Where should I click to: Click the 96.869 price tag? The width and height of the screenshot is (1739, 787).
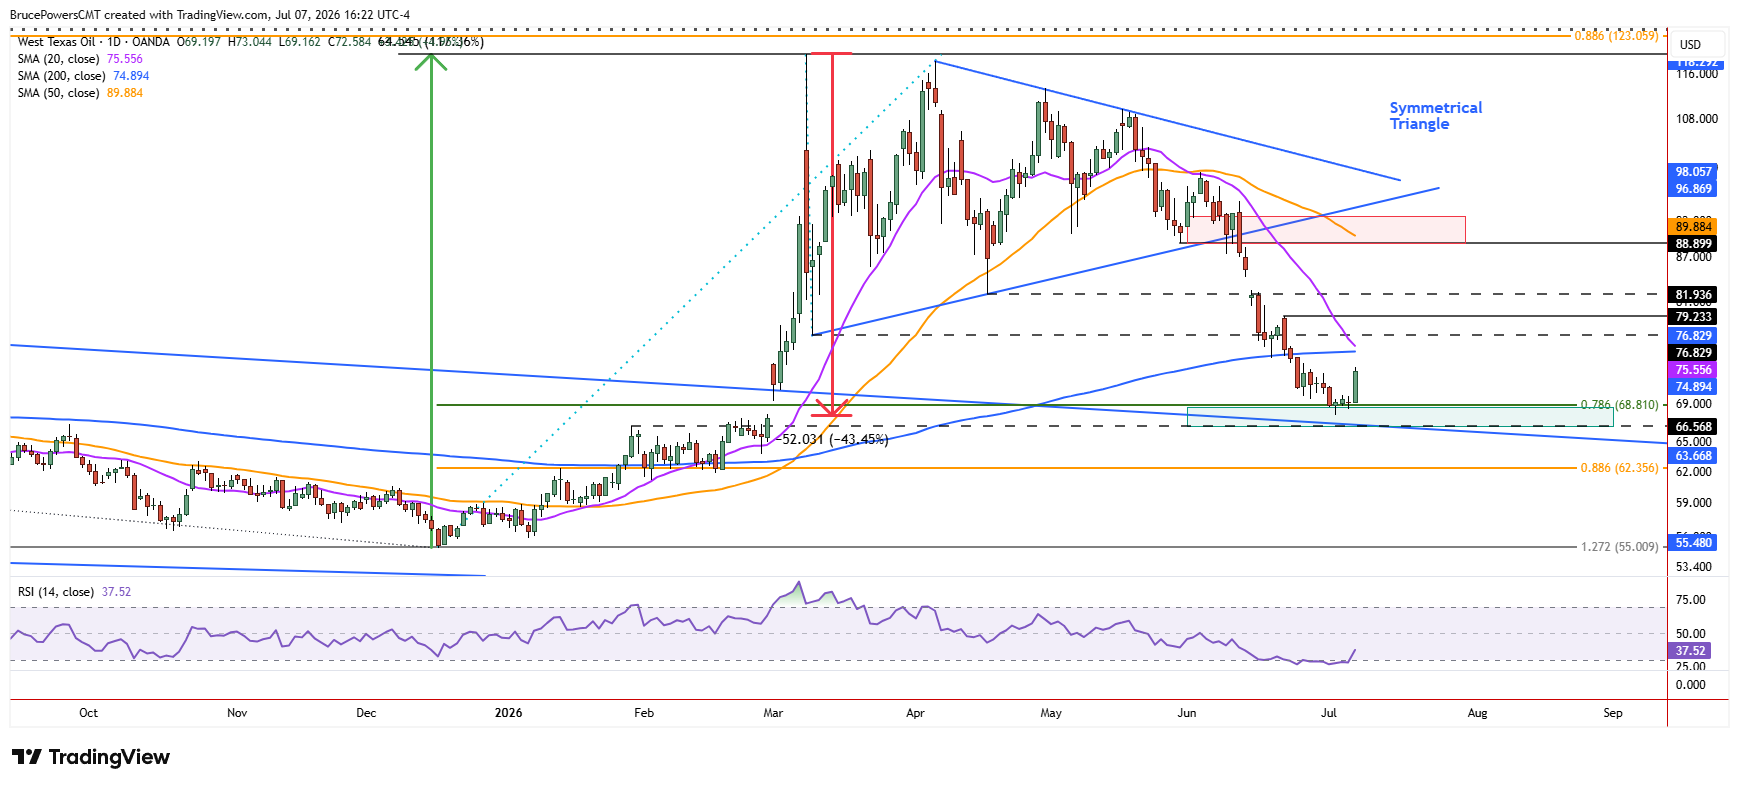click(x=1694, y=189)
